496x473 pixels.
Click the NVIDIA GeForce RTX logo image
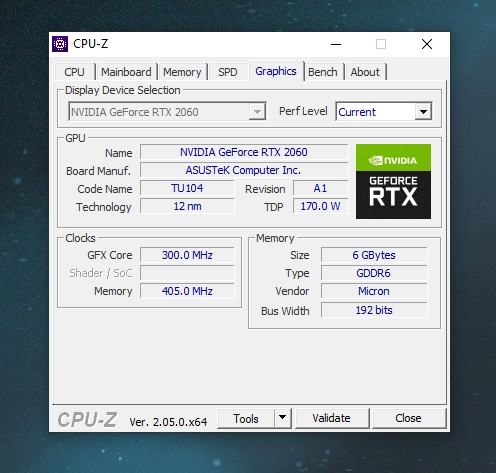(393, 181)
